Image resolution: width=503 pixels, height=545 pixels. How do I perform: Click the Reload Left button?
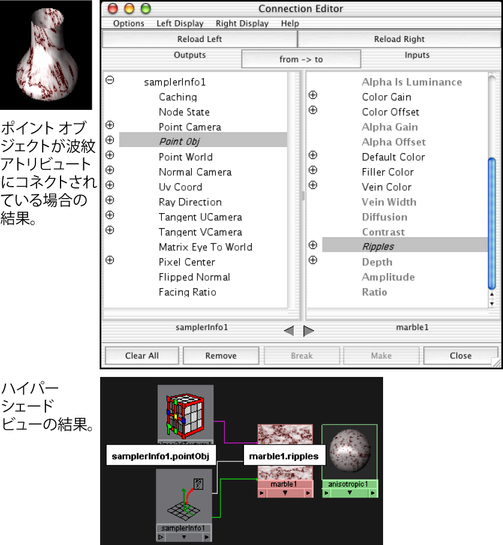click(x=200, y=39)
